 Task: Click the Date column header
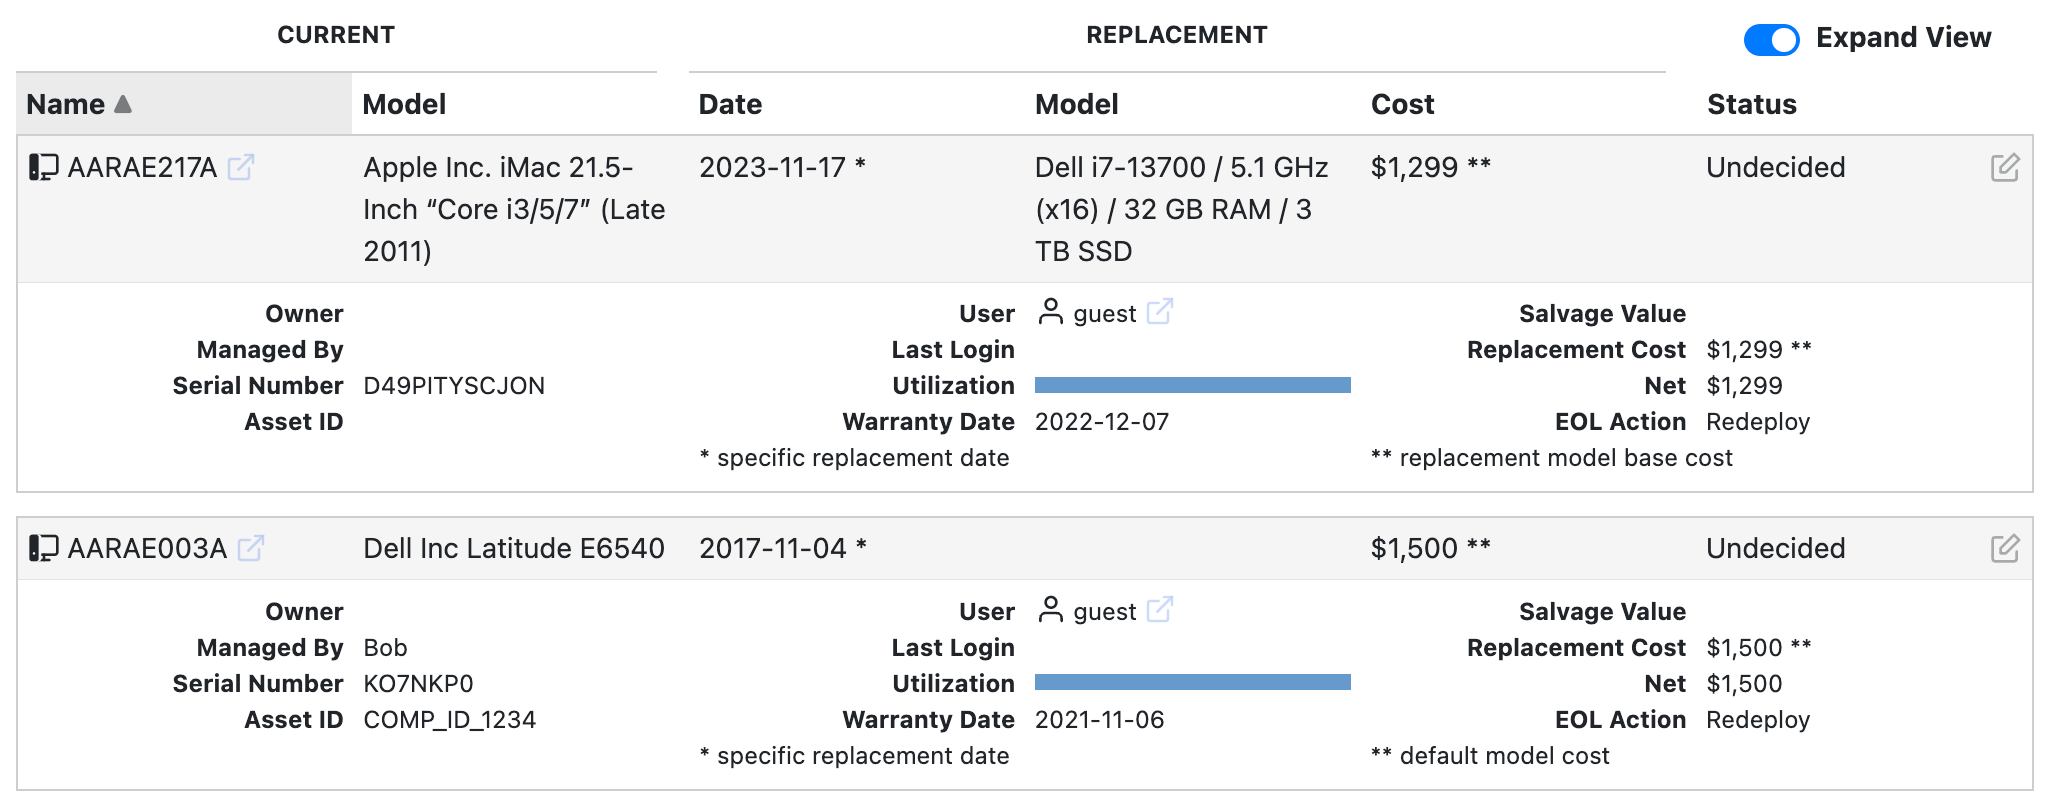pyautogui.click(x=729, y=103)
